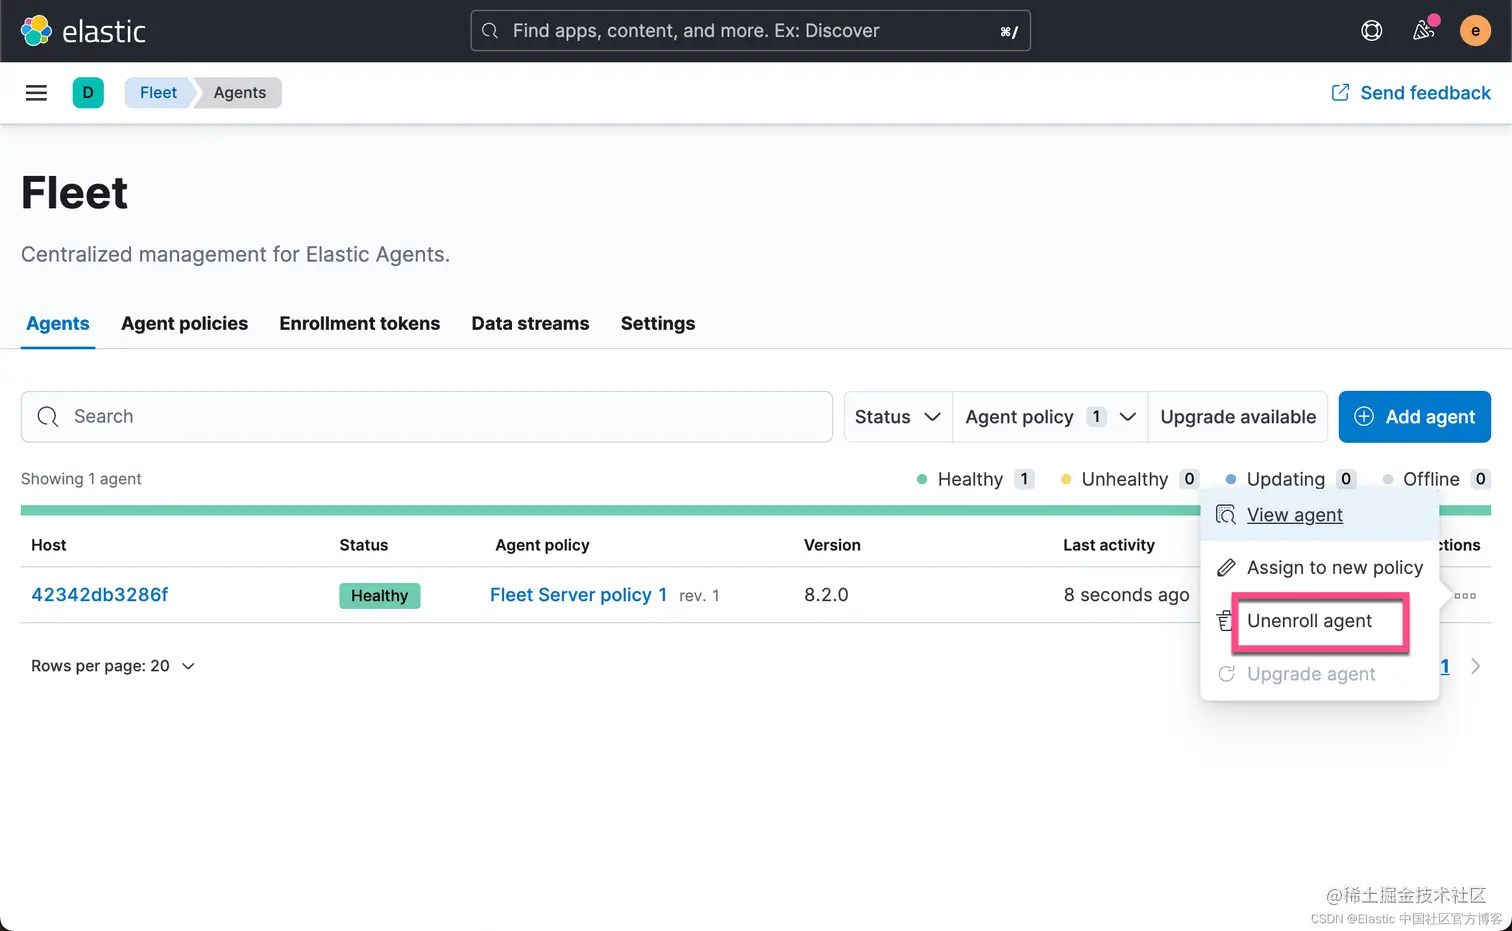Click the Add agent button
This screenshot has height=931, width=1512.
click(1415, 417)
